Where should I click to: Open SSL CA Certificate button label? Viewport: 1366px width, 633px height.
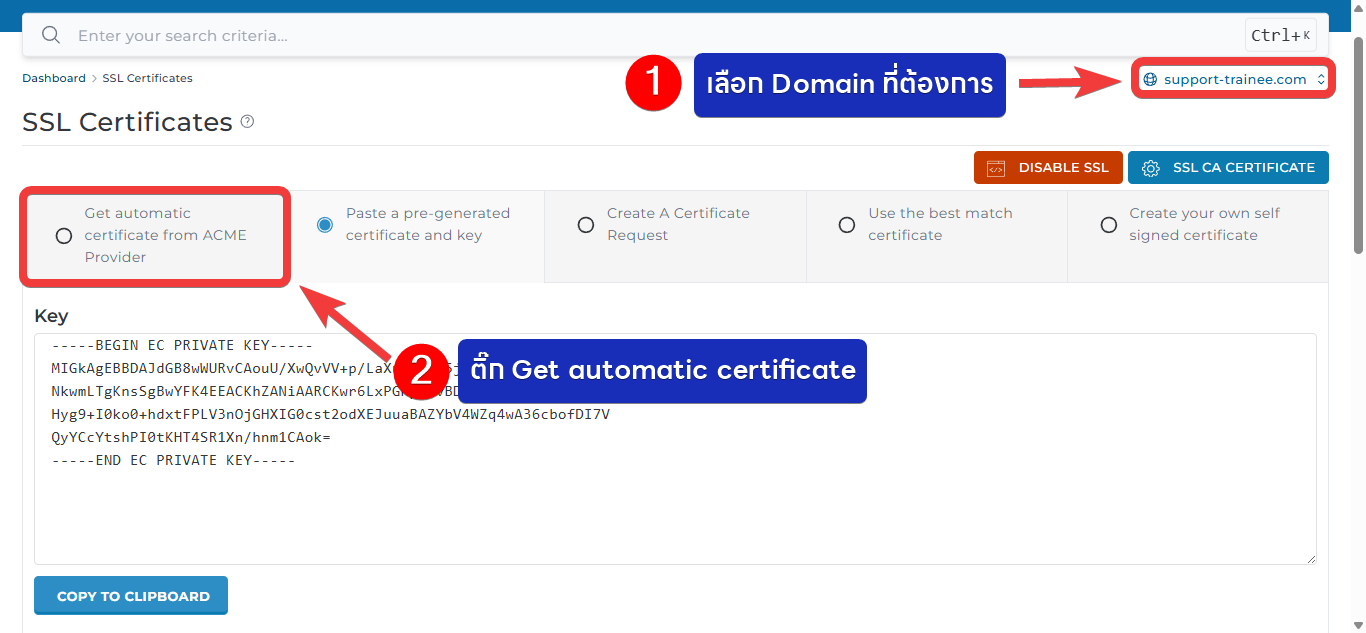tap(1243, 168)
